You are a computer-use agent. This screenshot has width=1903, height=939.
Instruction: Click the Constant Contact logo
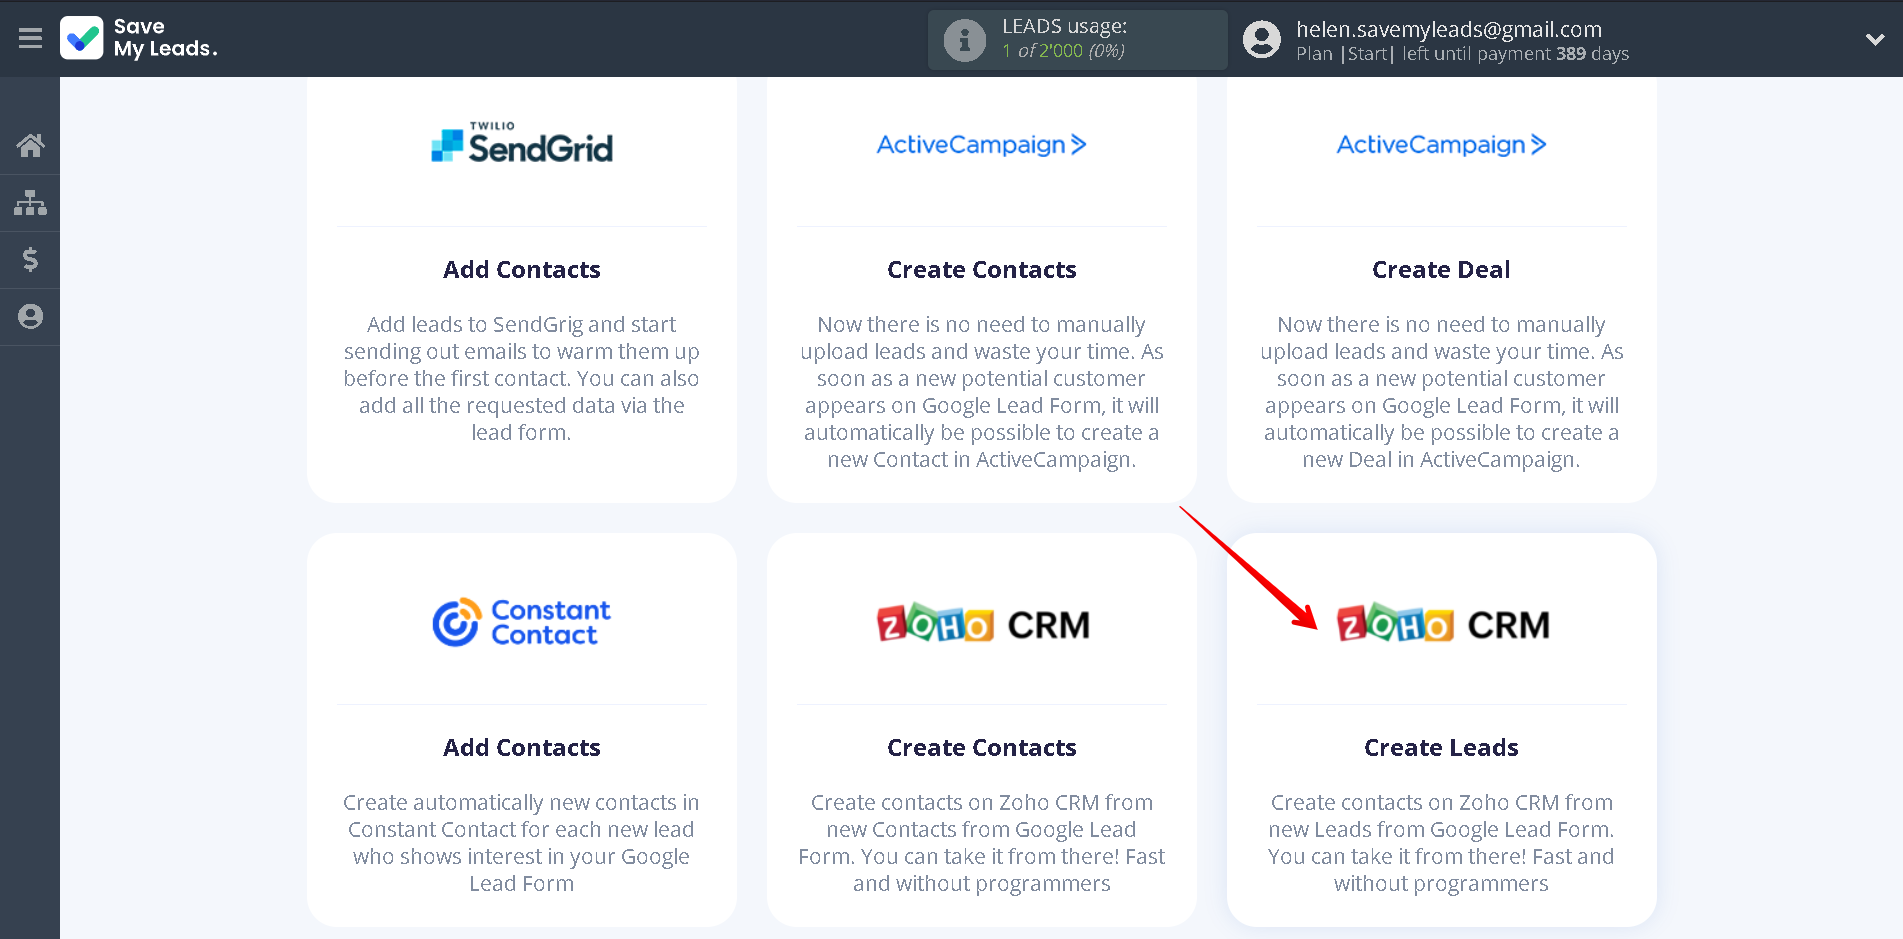[x=522, y=622]
